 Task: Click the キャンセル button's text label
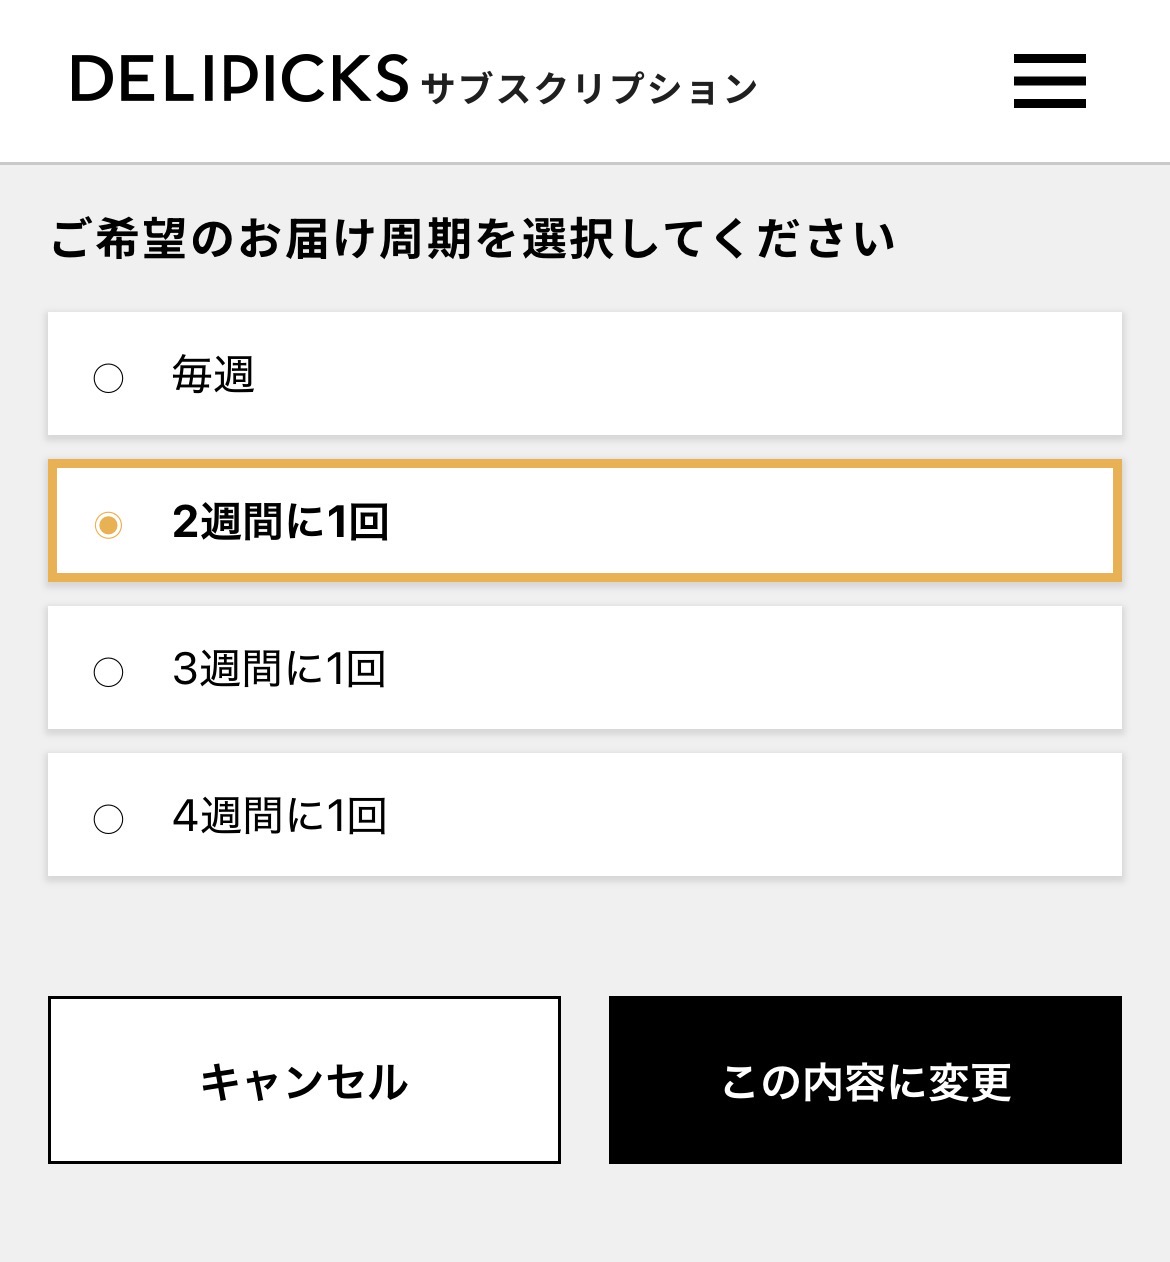304,1081
